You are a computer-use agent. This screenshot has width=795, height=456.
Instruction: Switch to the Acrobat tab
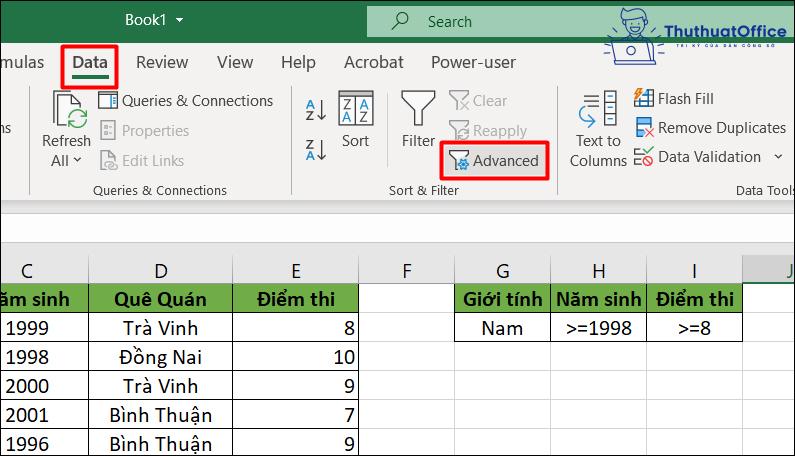point(374,62)
